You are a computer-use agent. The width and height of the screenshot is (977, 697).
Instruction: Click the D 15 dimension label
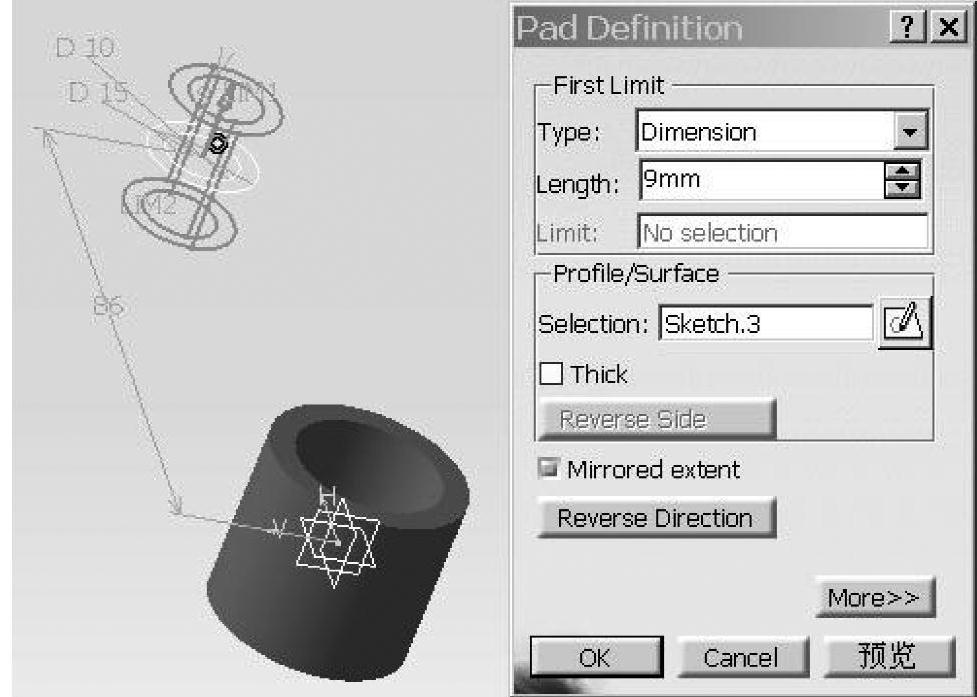pos(98,92)
